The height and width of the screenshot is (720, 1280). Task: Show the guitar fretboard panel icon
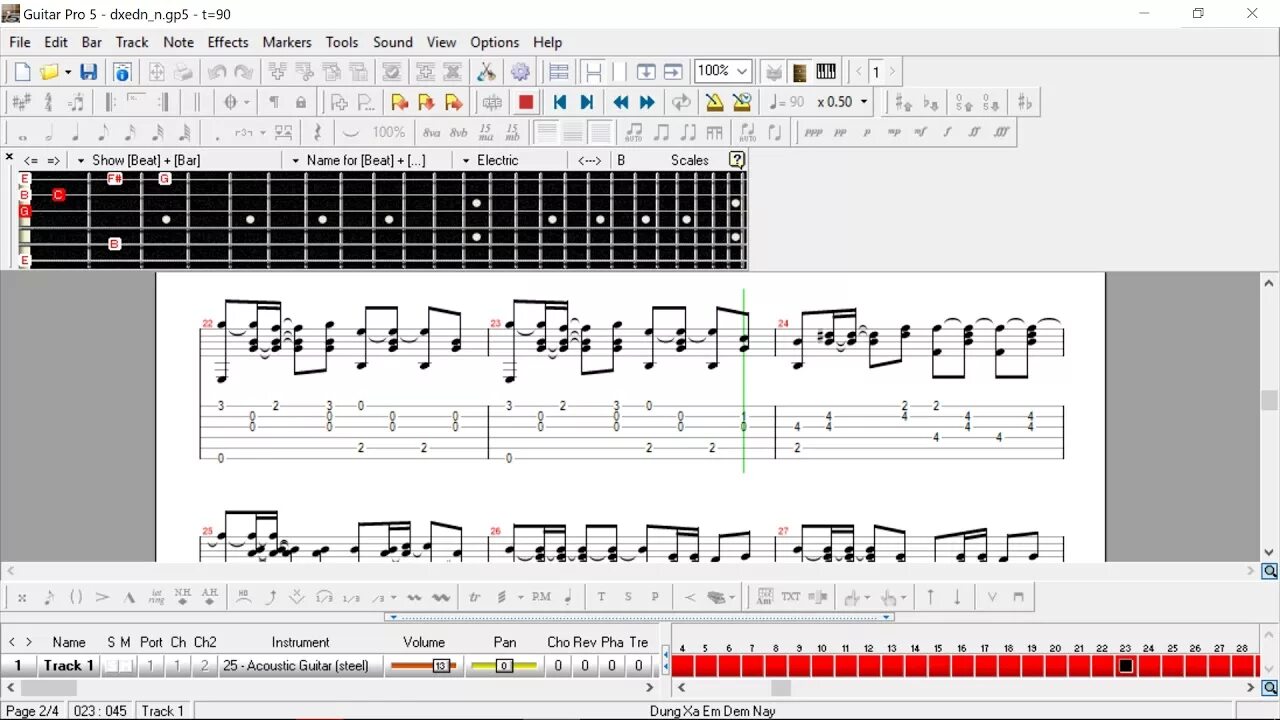(x=799, y=72)
